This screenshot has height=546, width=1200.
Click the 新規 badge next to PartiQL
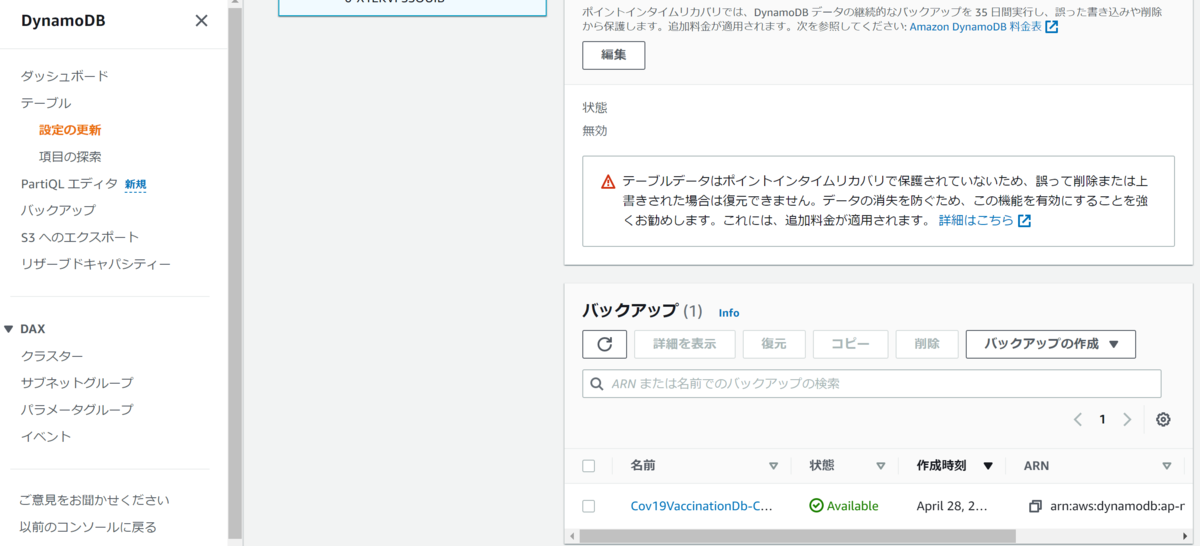[135, 184]
